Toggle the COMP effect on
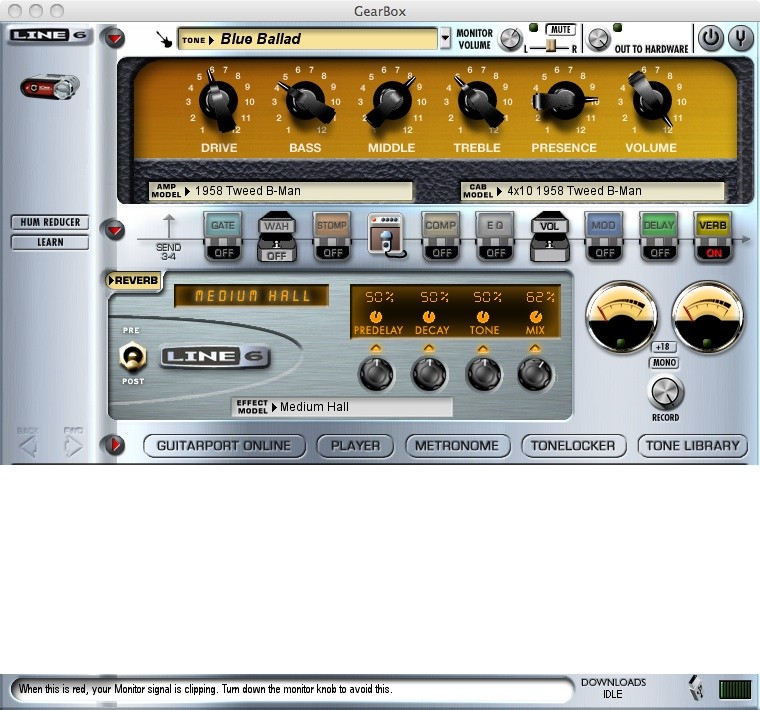This screenshot has width=760, height=710. [x=441, y=237]
